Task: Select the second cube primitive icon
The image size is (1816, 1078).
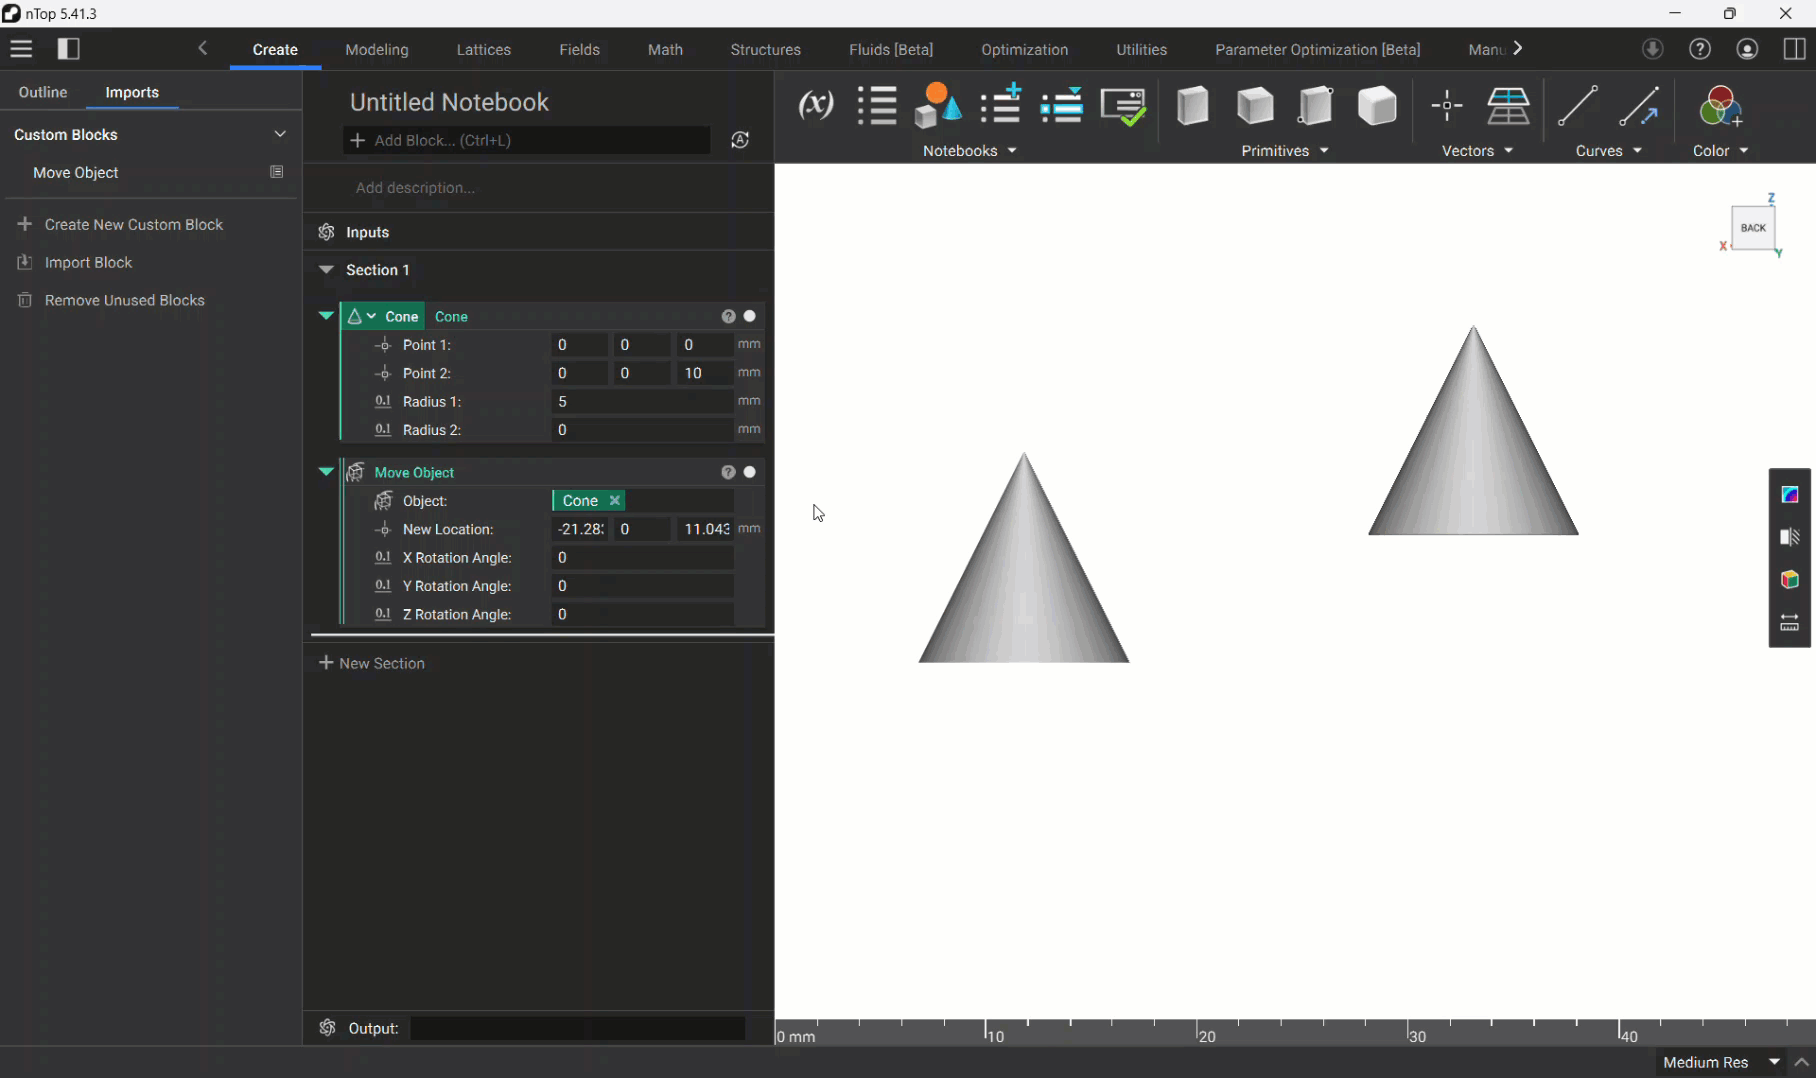Action: tap(1254, 105)
